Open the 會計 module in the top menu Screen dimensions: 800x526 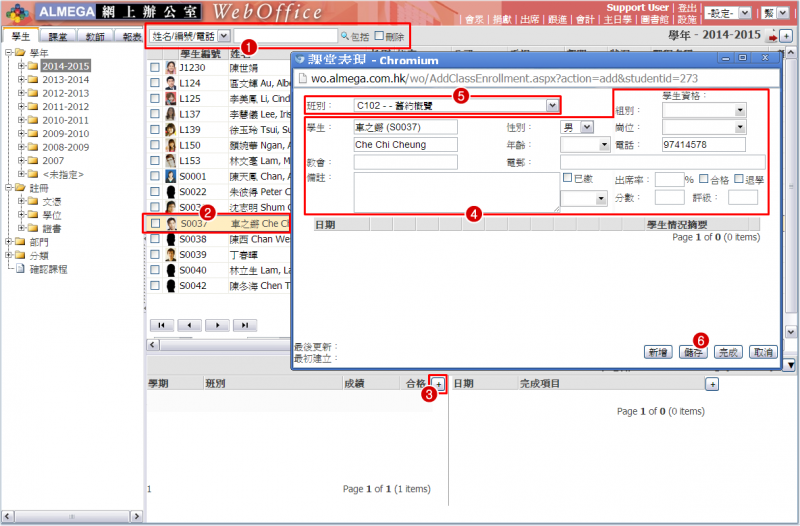(x=585, y=19)
